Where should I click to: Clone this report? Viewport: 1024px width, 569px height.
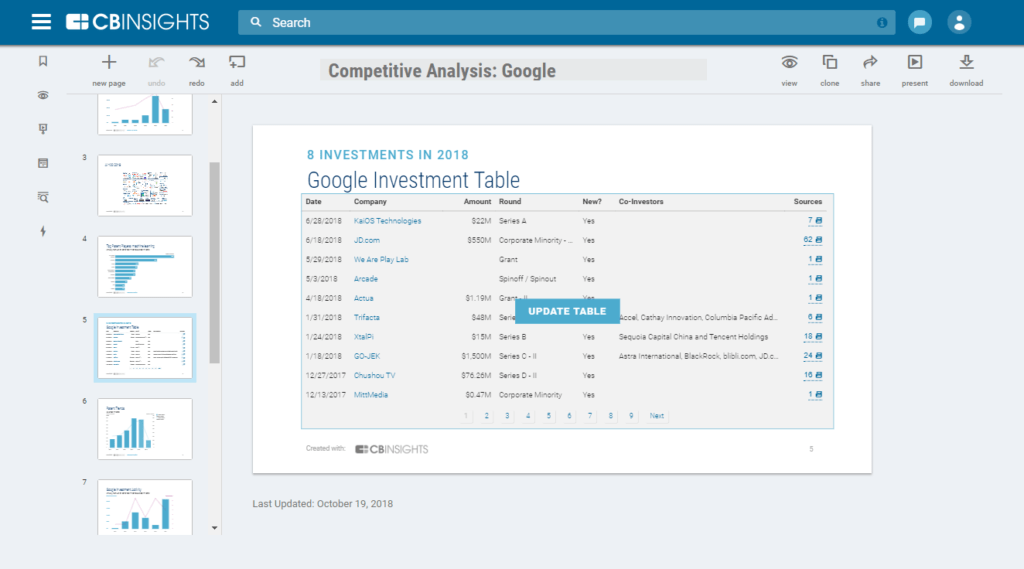(830, 70)
